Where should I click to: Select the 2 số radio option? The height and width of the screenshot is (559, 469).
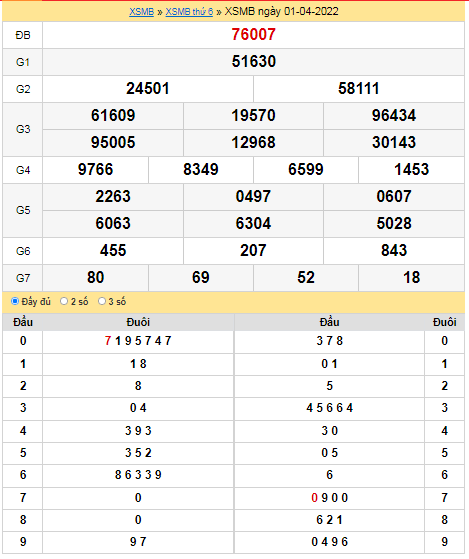(64, 301)
